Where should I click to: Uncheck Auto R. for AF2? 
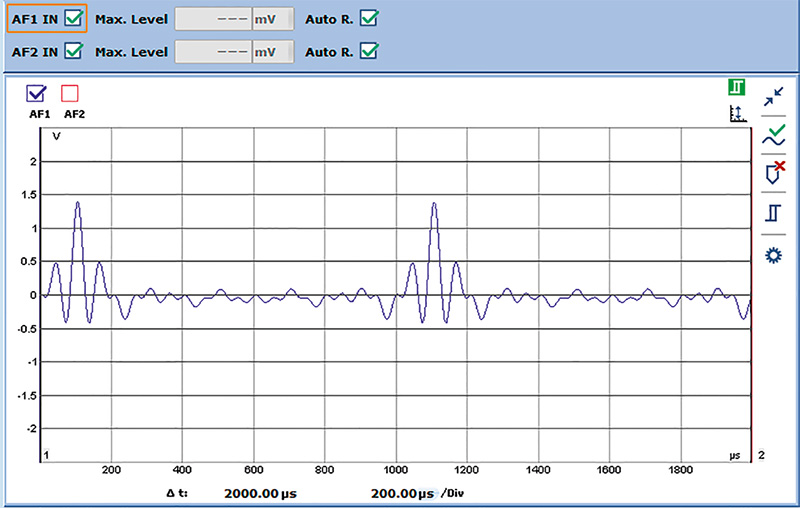(370, 51)
